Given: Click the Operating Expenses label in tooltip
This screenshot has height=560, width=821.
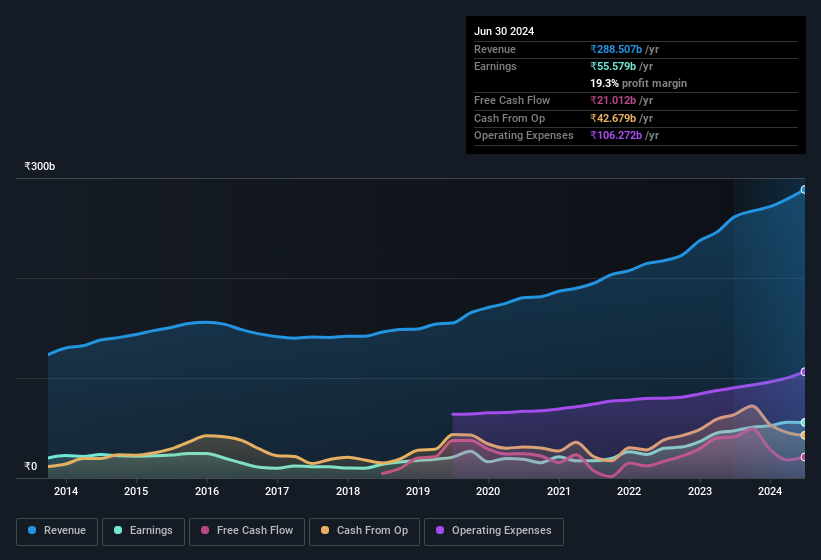Looking at the screenshot, I should [524, 136].
